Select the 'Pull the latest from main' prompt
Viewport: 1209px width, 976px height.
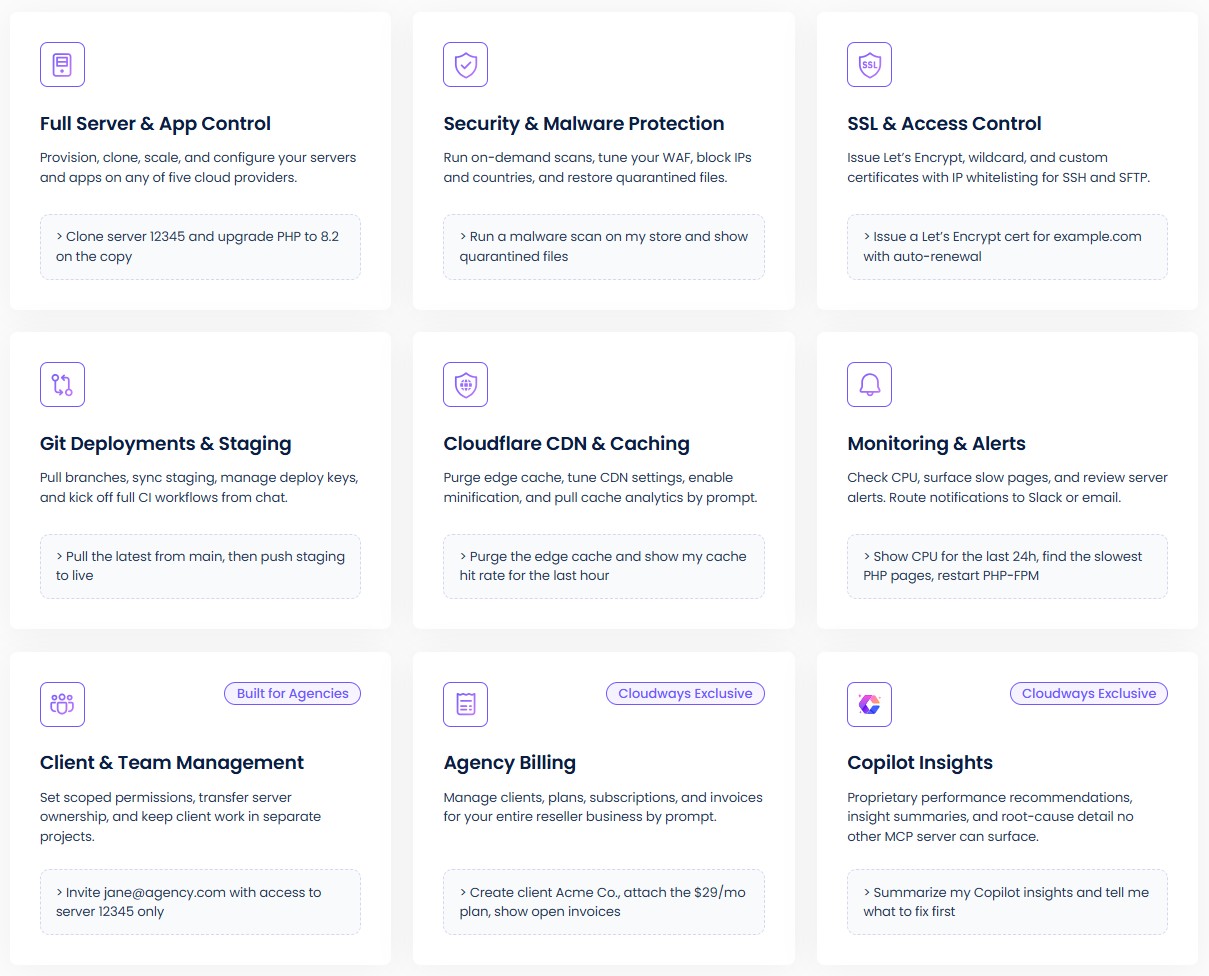200,566
